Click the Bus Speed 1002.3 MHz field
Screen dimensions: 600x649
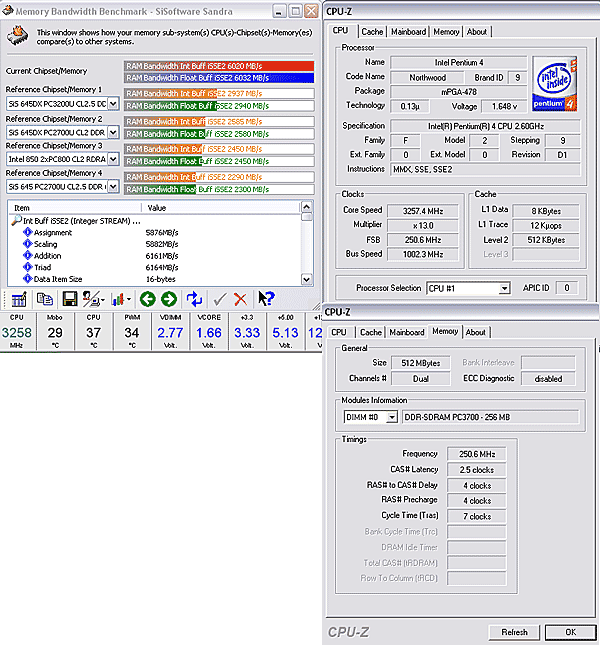pos(423,255)
